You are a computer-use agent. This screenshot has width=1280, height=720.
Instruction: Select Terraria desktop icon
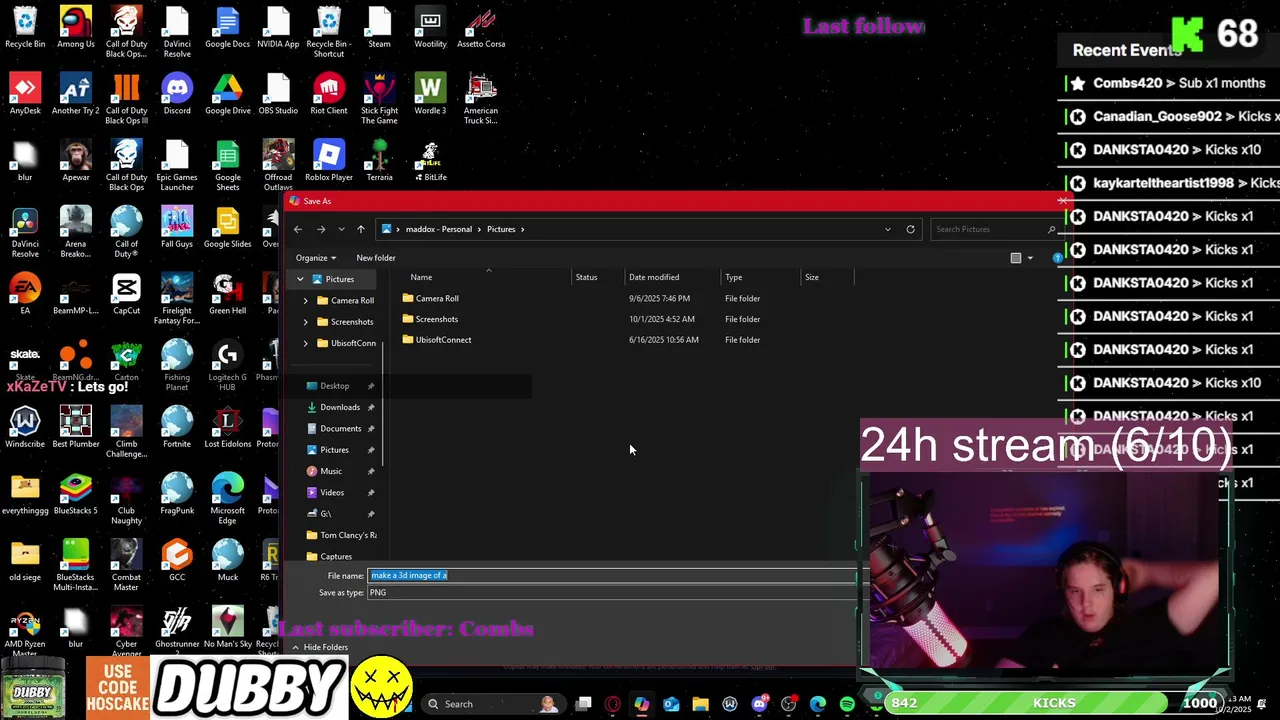[x=379, y=161]
